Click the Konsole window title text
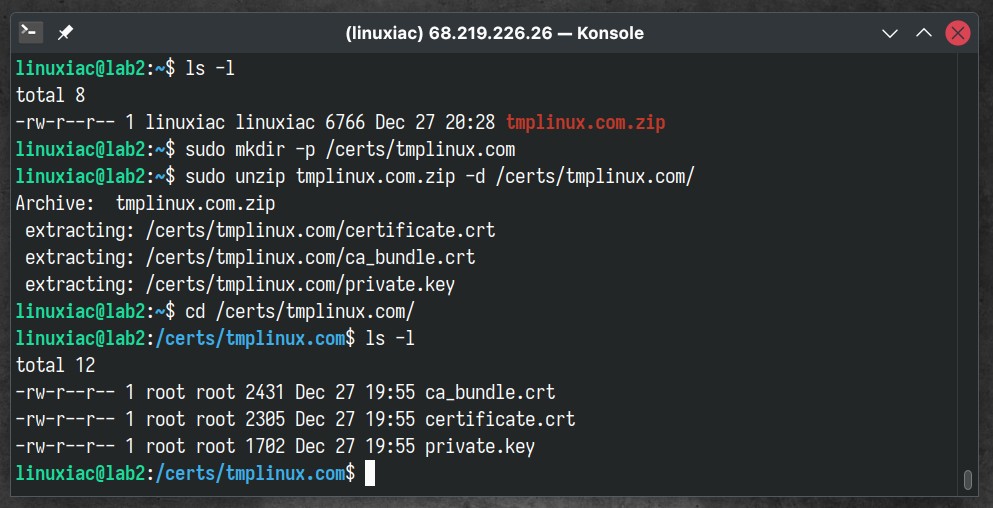This screenshot has width=993, height=508. click(x=495, y=33)
